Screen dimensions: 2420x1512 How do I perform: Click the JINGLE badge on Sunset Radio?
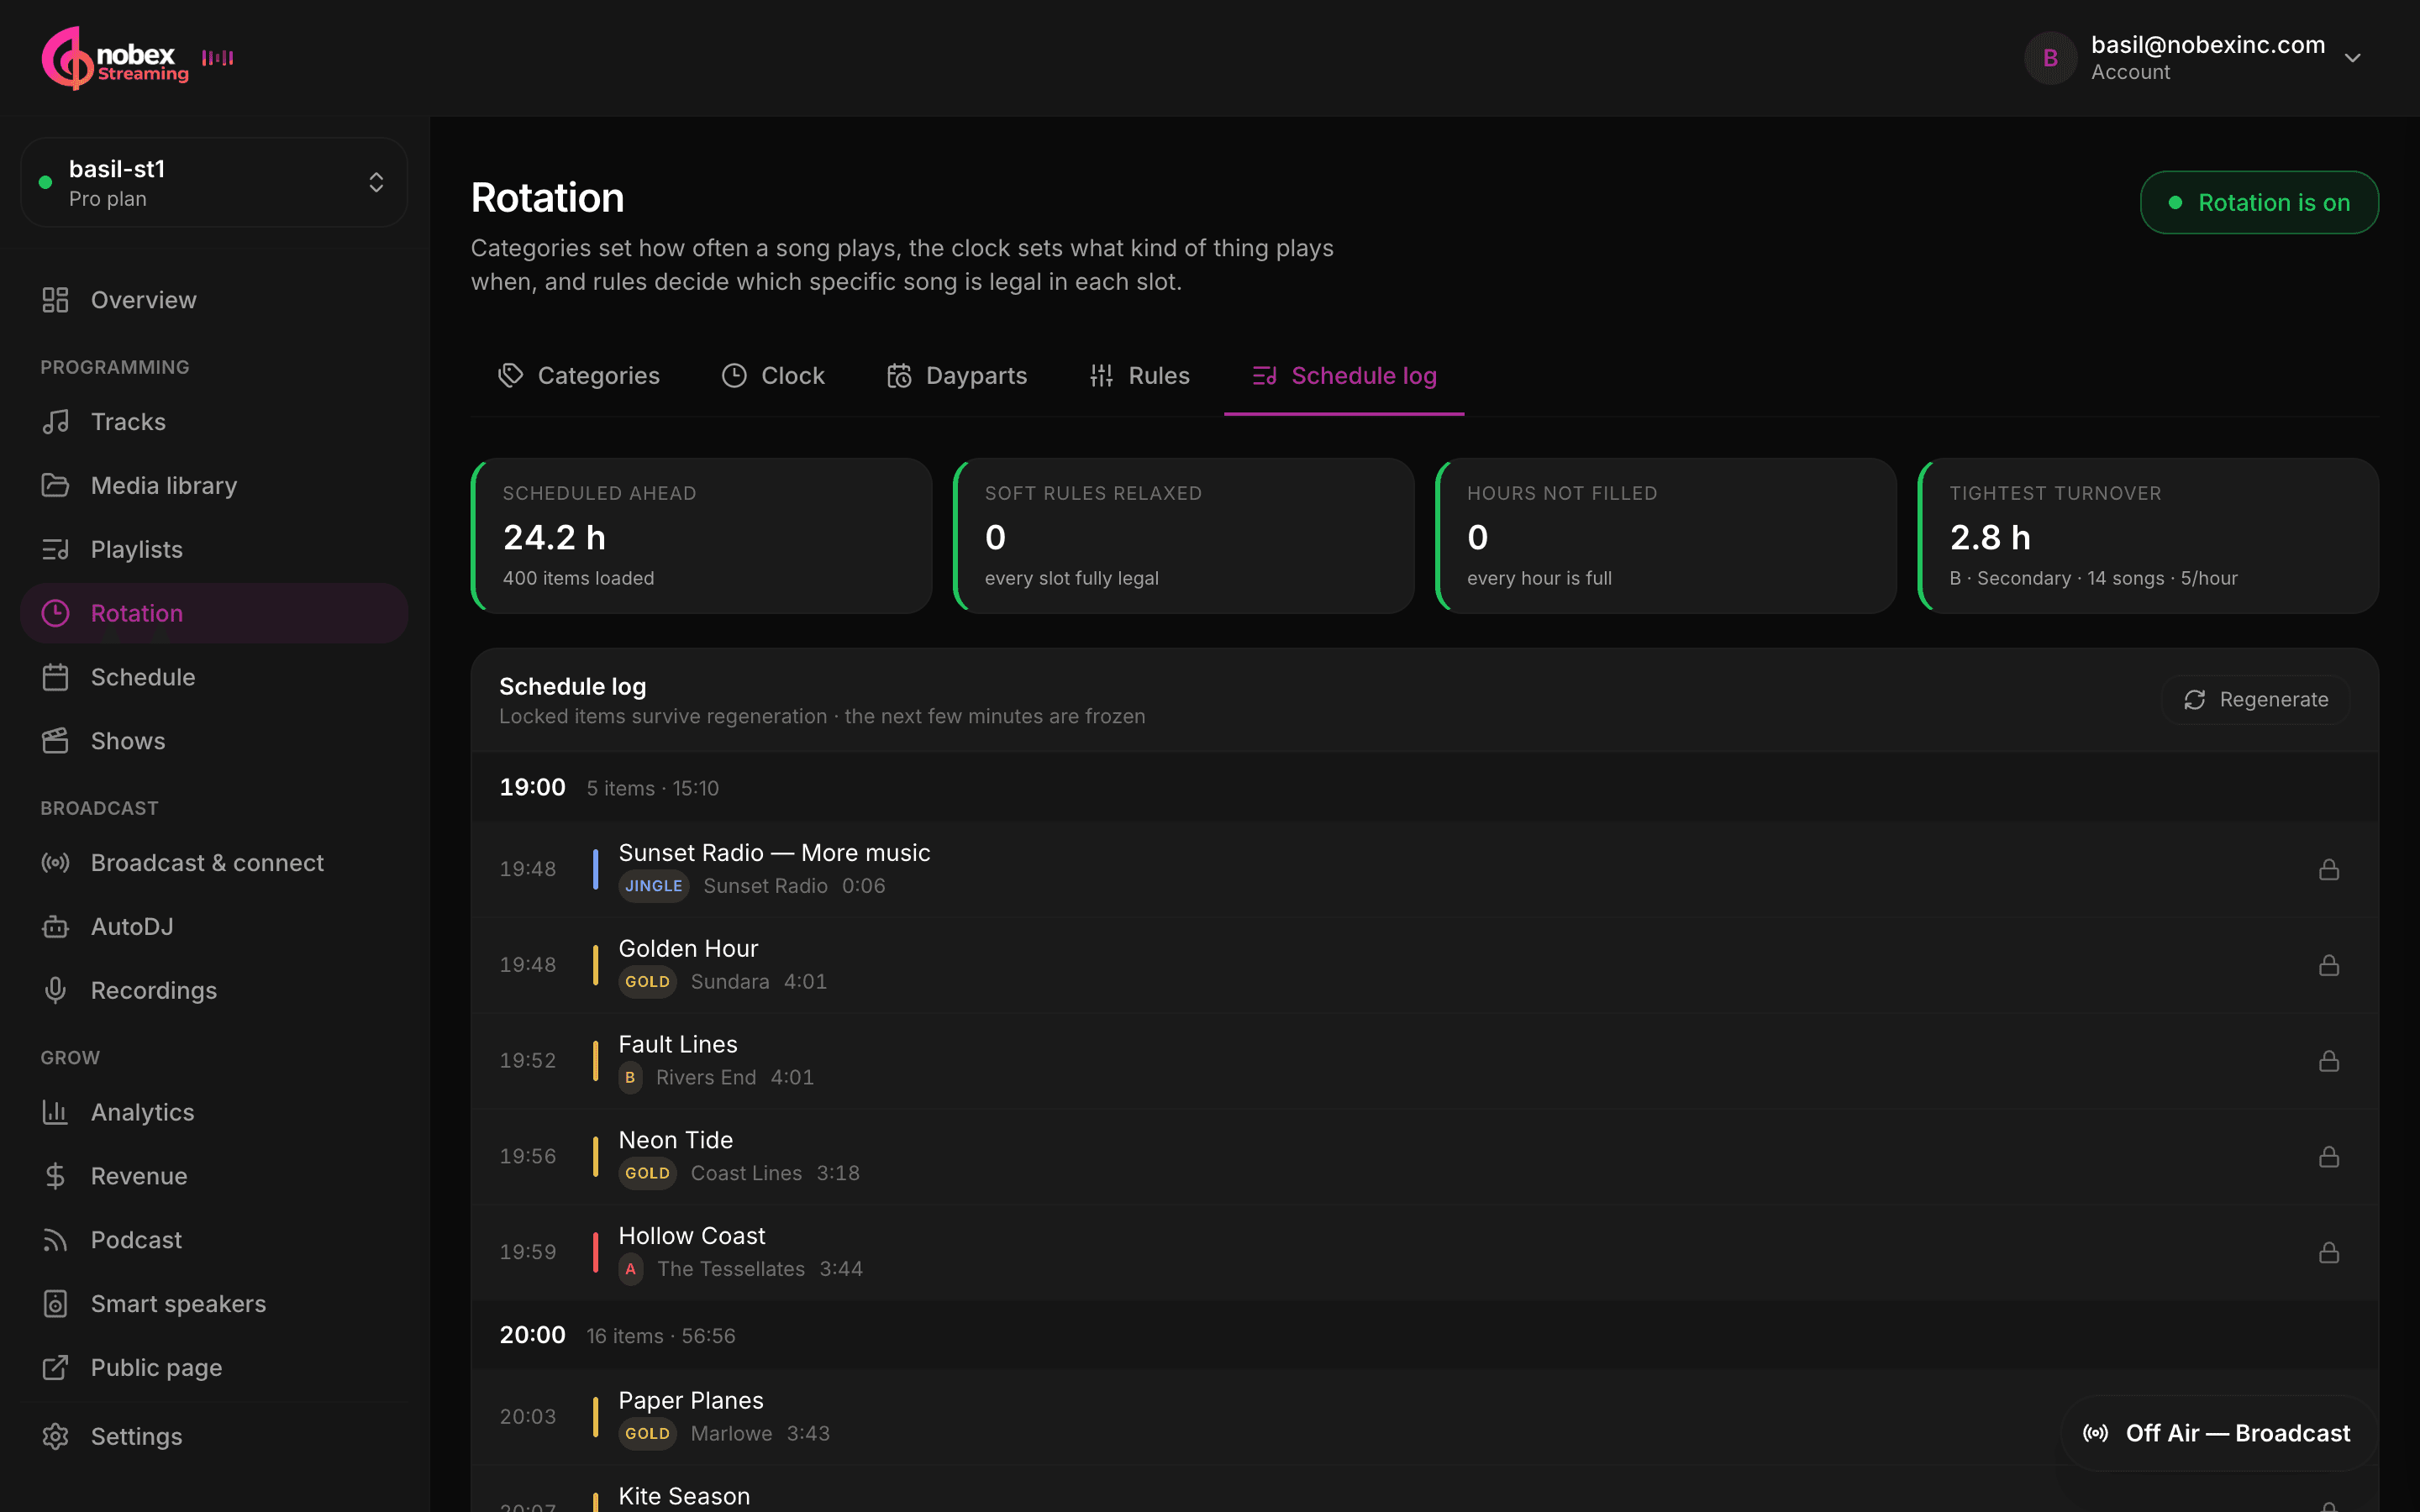pyautogui.click(x=653, y=886)
